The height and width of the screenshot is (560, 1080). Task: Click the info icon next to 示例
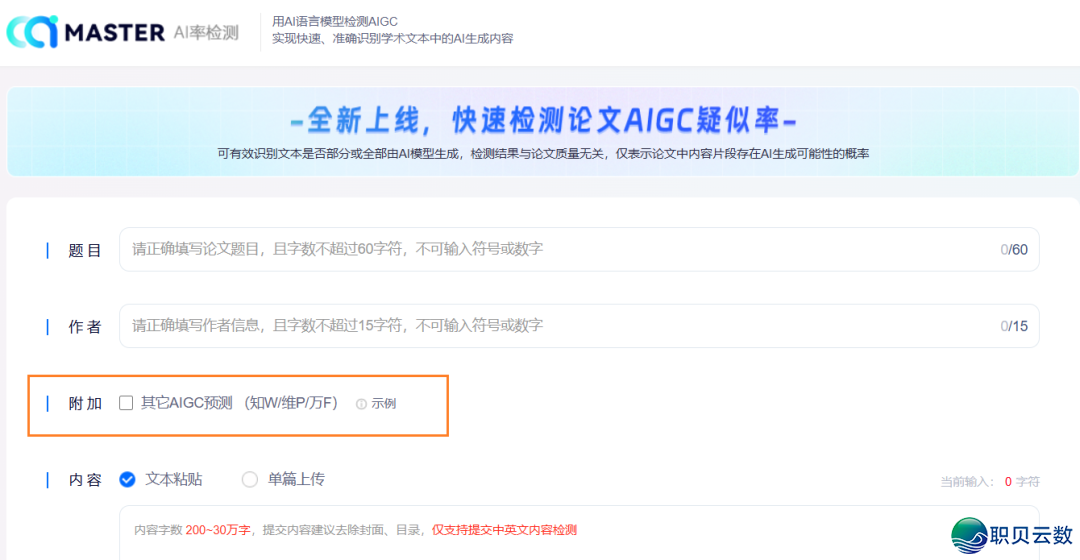coord(361,404)
